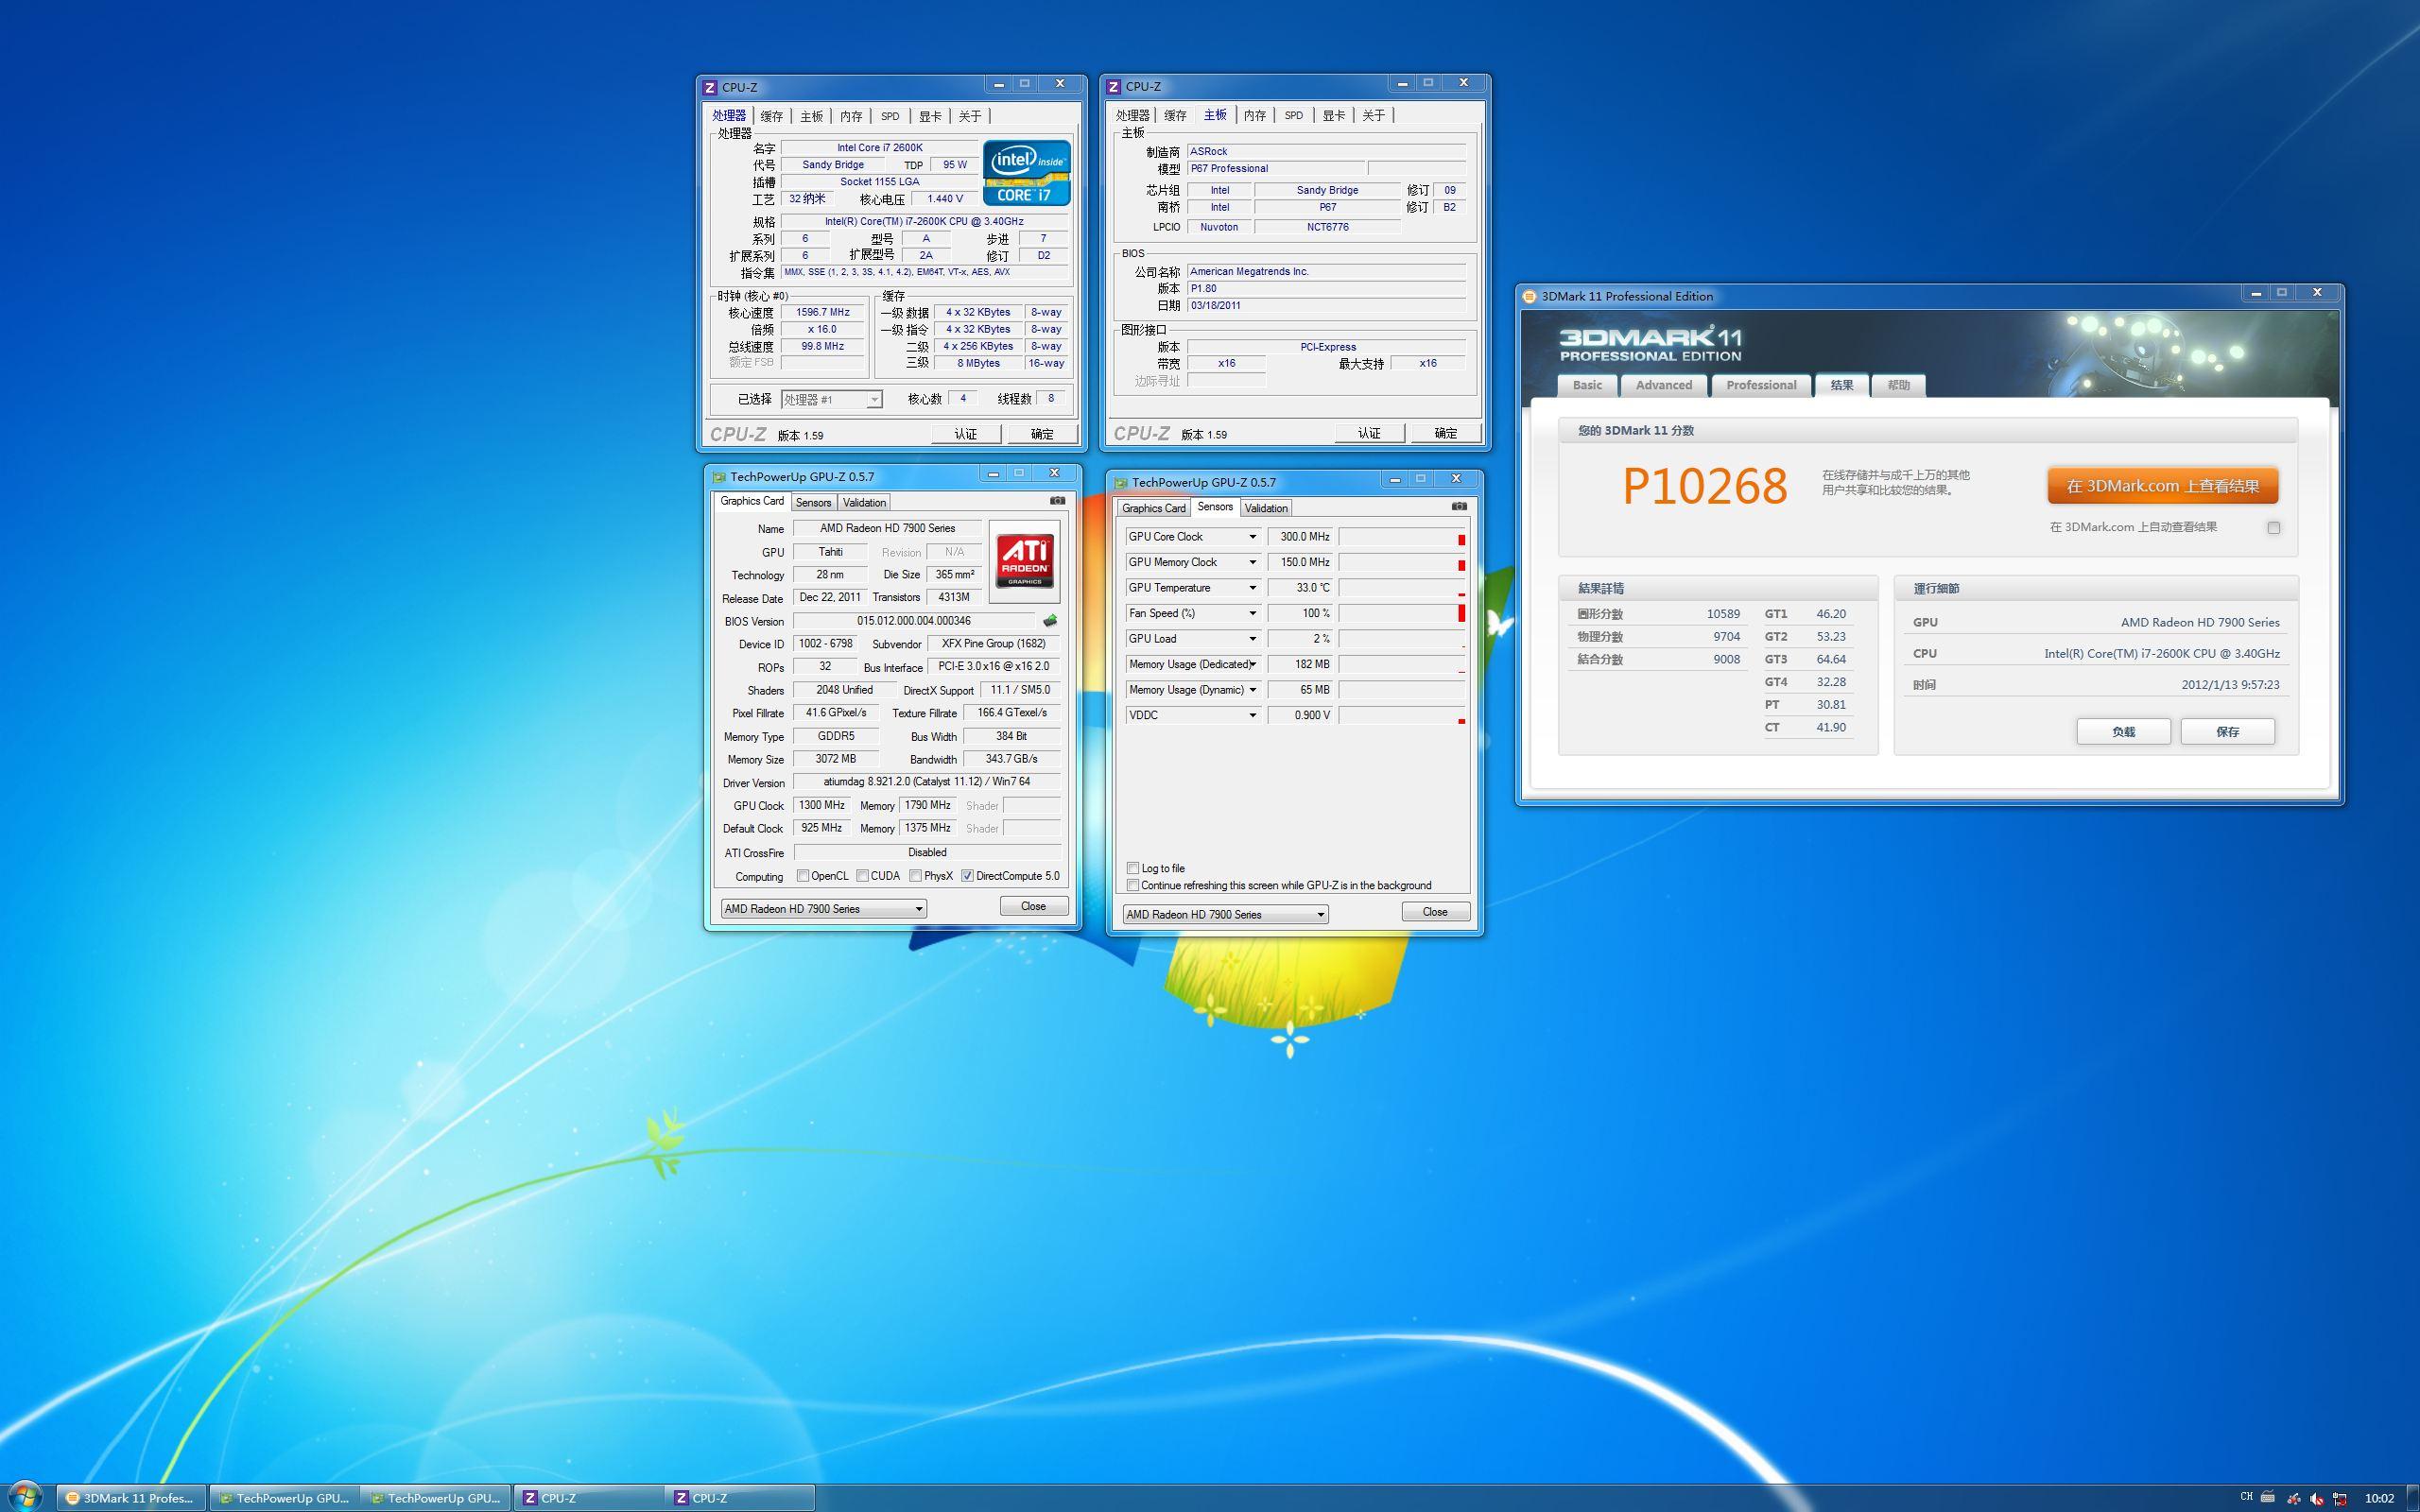The height and width of the screenshot is (1512, 2420).
Task: Activate the second CPU-Z taskbar button
Action: 740,1498
